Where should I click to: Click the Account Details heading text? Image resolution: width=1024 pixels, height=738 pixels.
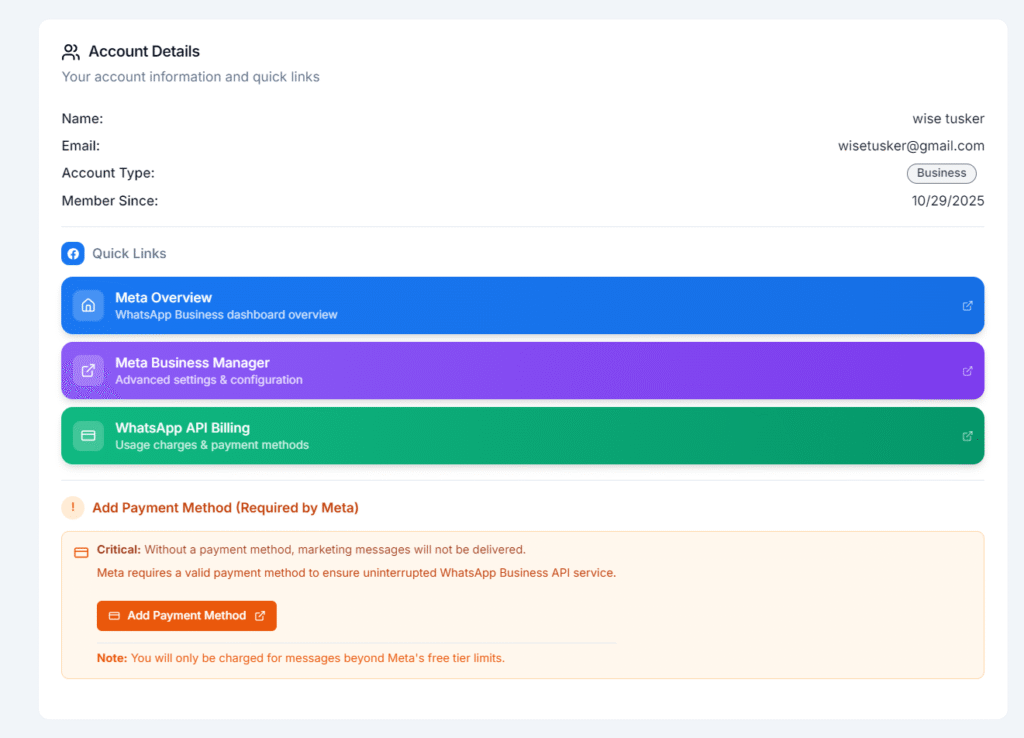[x=144, y=52]
